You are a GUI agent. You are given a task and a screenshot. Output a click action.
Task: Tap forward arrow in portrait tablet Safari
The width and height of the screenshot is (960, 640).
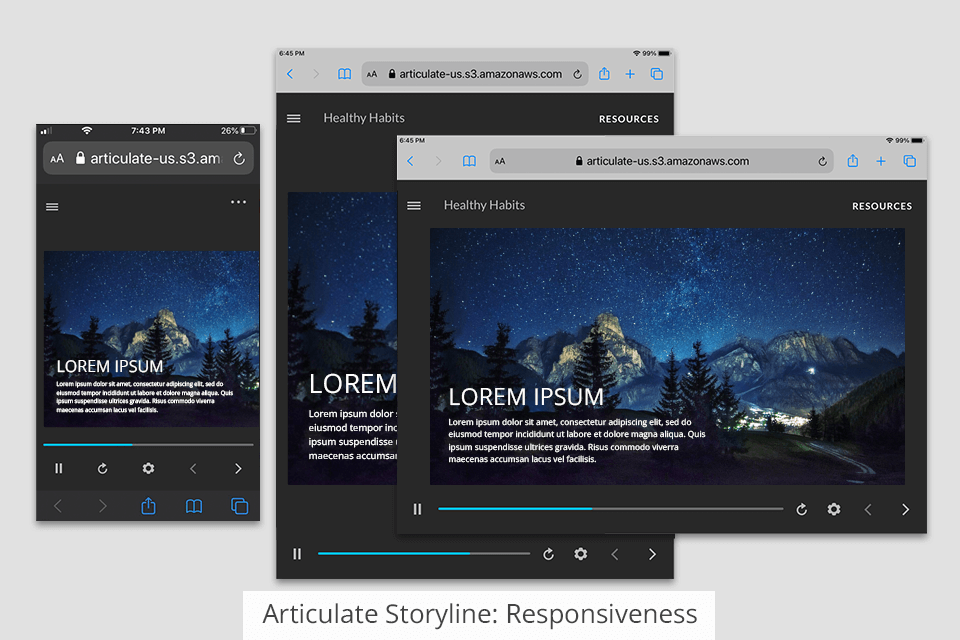pos(316,74)
